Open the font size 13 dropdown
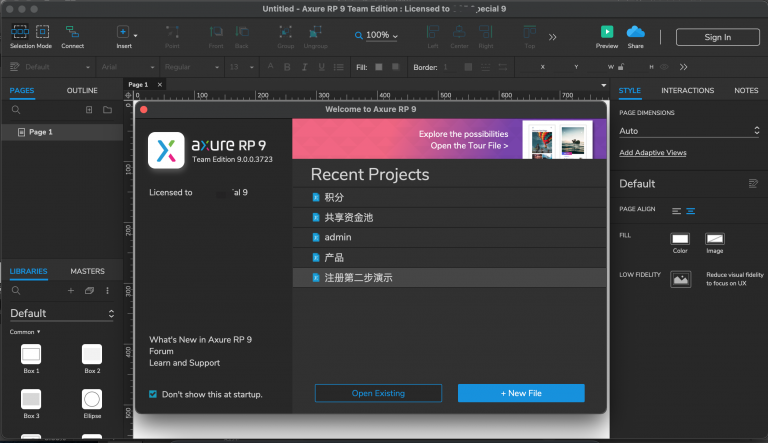 [x=241, y=67]
